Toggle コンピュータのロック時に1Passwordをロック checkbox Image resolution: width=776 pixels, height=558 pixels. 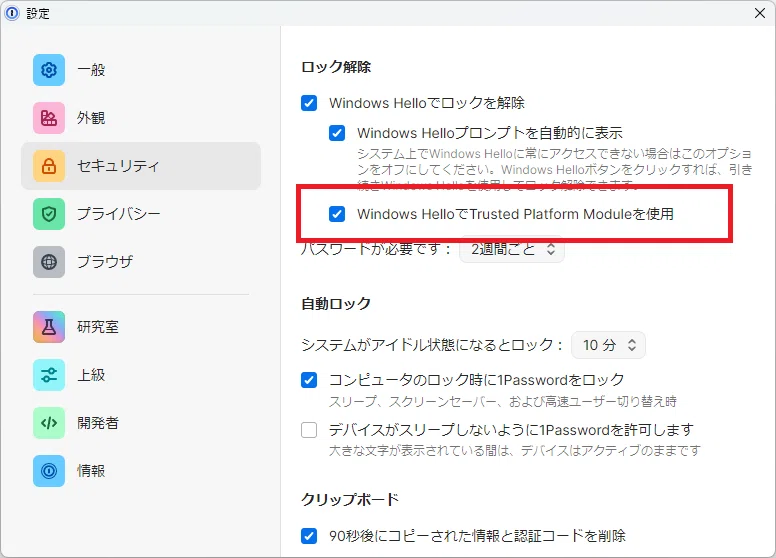point(309,380)
